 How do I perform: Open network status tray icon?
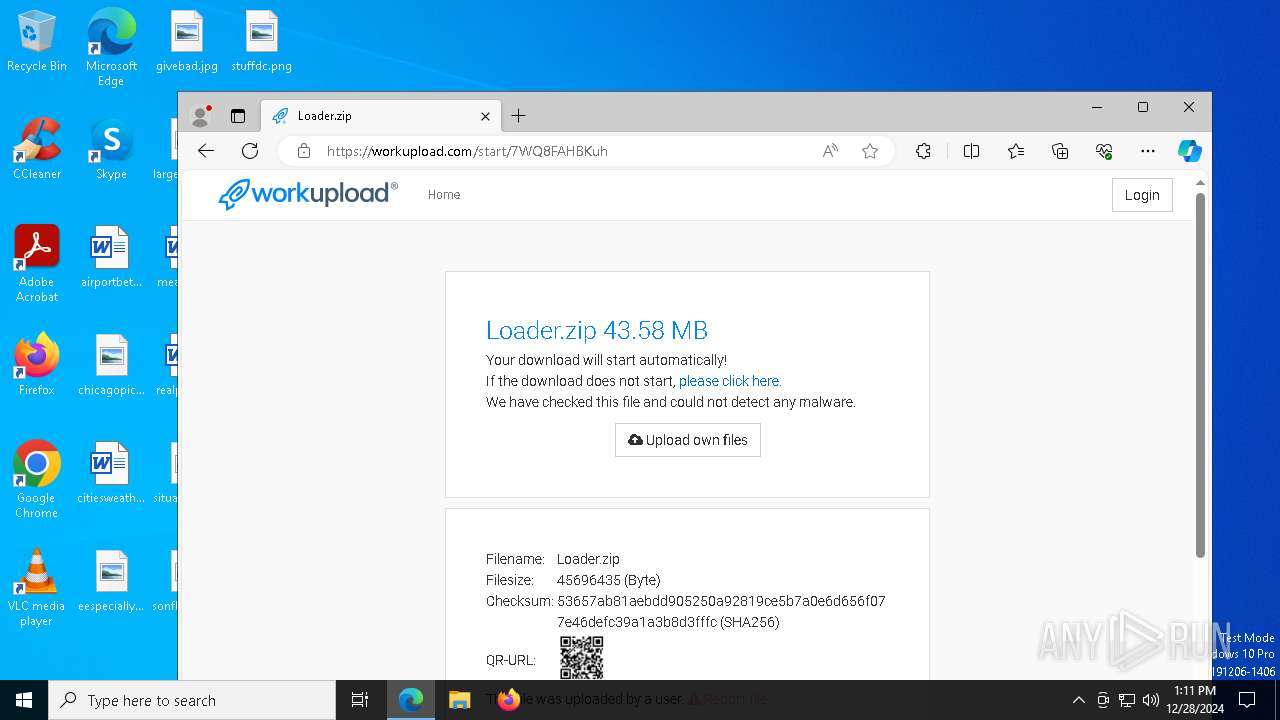click(1127, 700)
